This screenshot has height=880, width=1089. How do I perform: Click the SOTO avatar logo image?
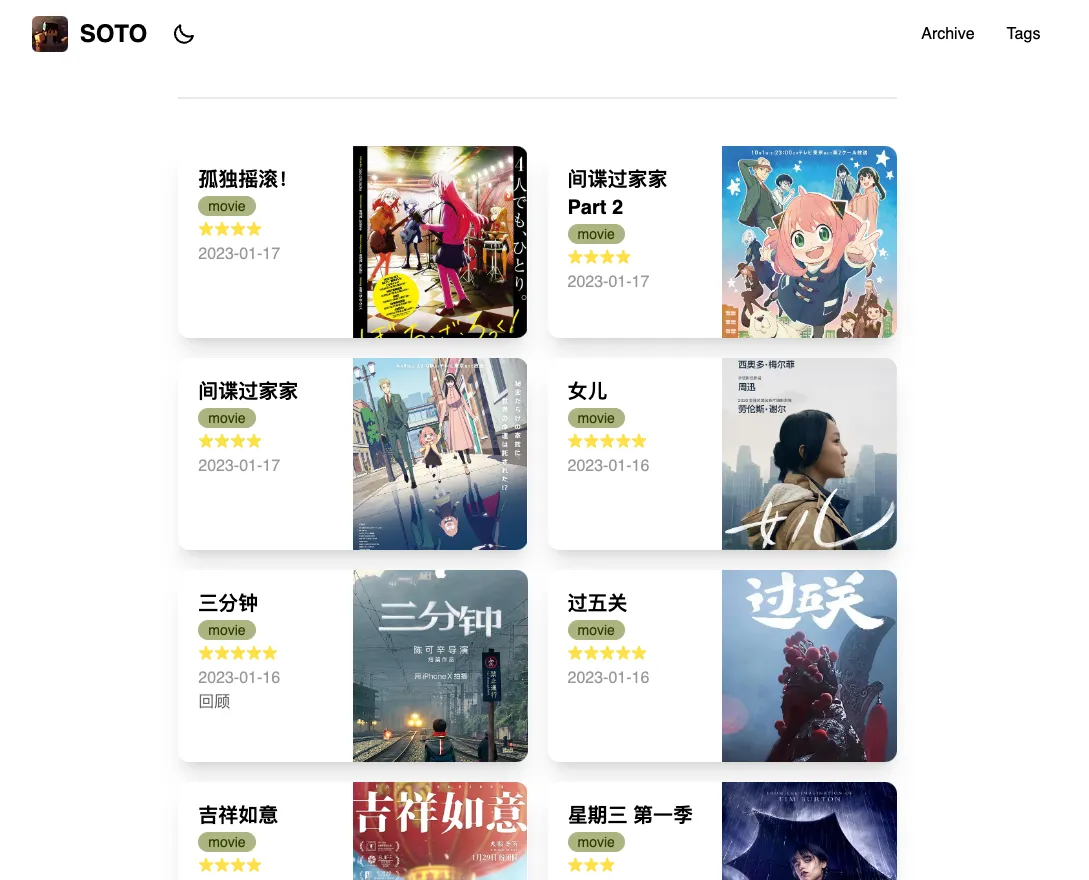point(50,34)
